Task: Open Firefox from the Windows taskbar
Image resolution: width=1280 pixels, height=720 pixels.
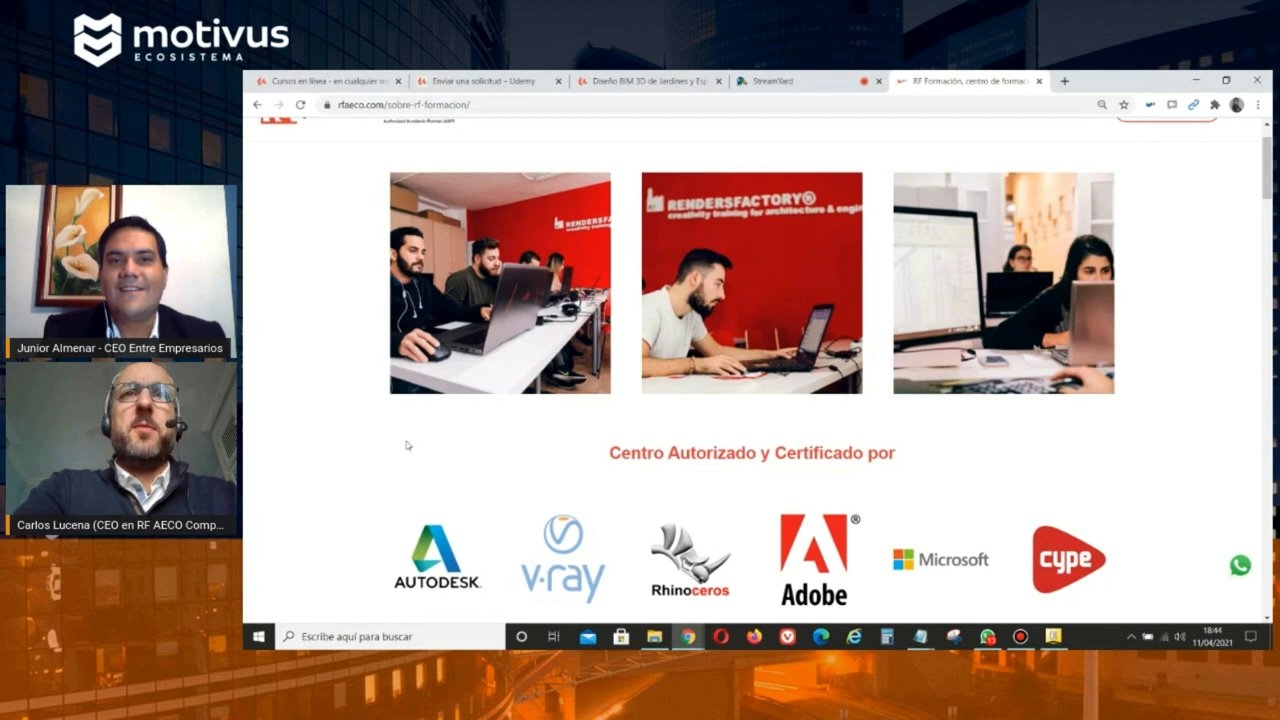Action: click(x=754, y=637)
